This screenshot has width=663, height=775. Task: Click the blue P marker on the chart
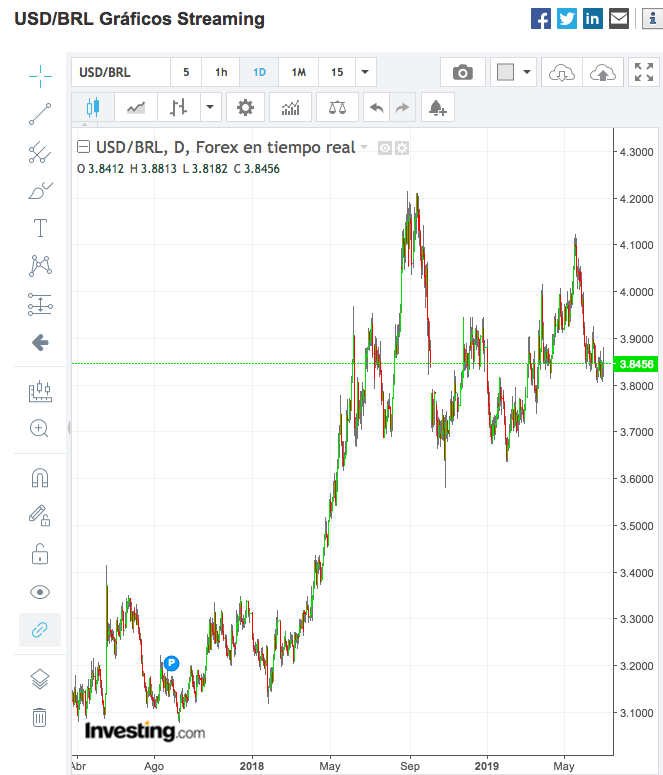coord(172,663)
